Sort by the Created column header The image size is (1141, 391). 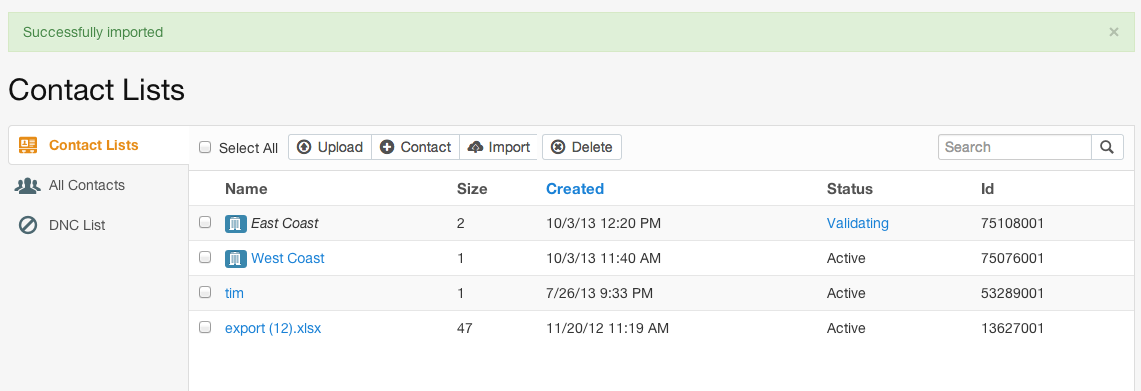point(575,189)
